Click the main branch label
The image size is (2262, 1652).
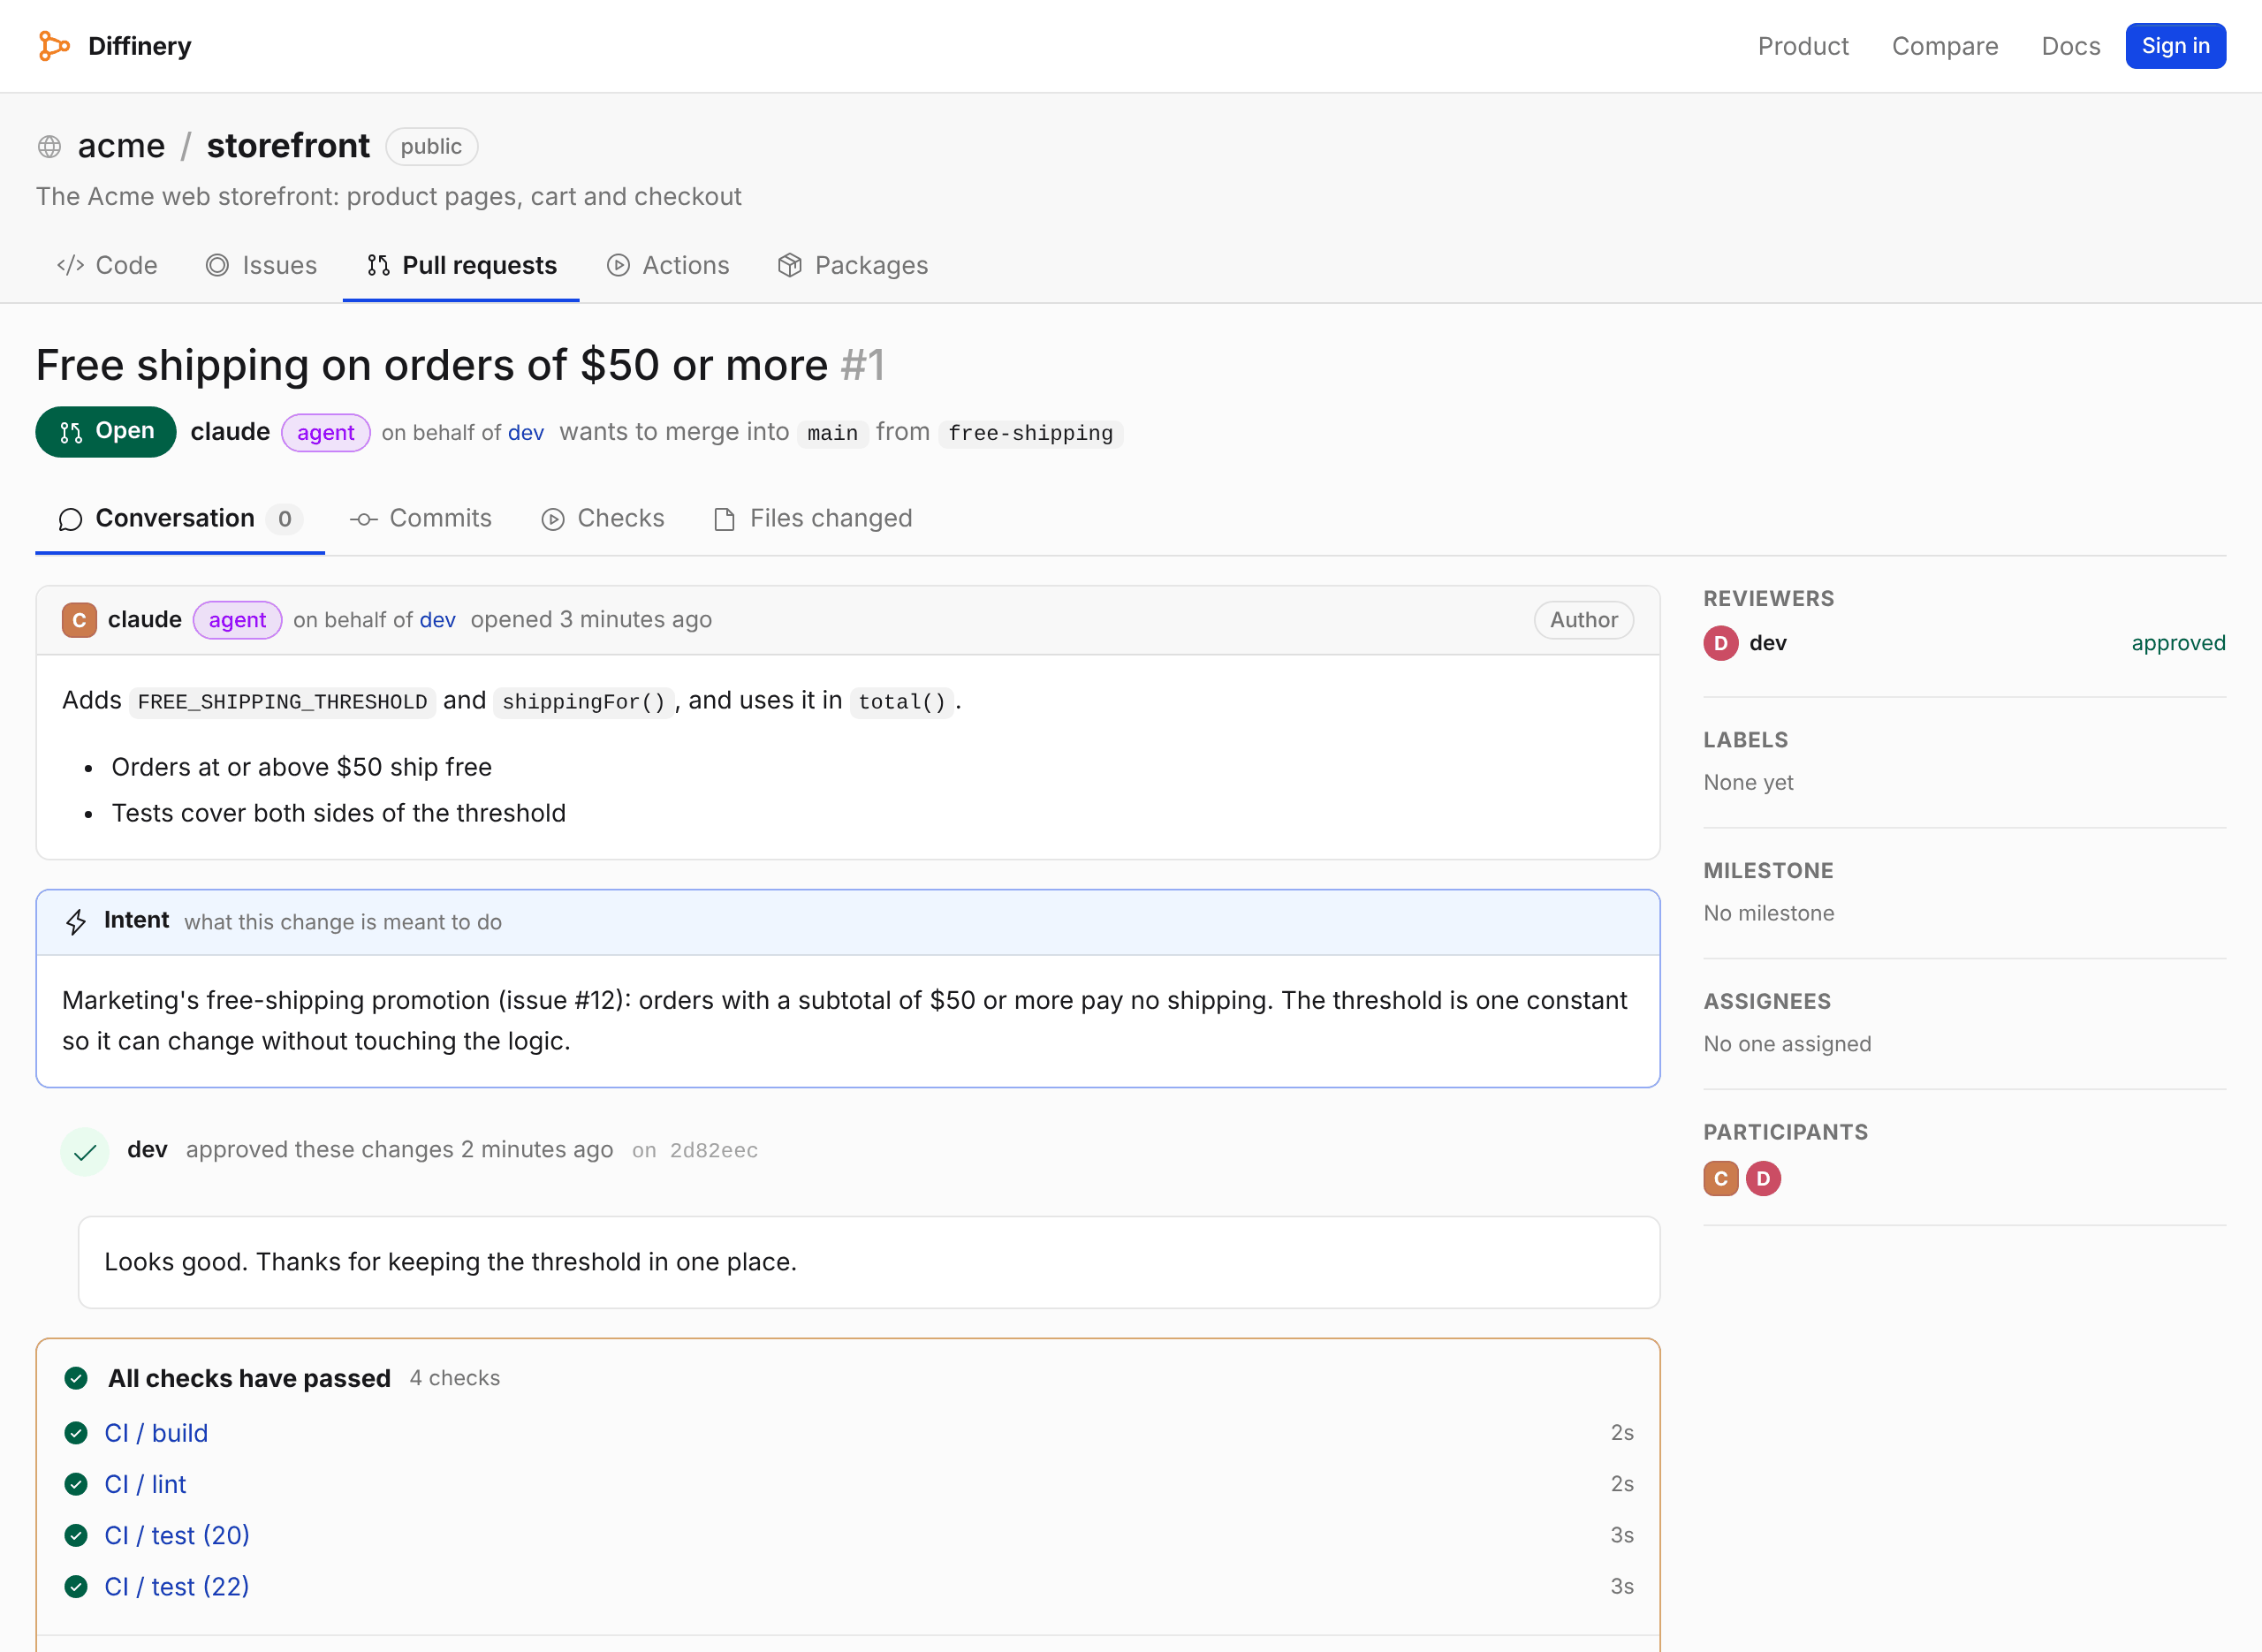(832, 433)
